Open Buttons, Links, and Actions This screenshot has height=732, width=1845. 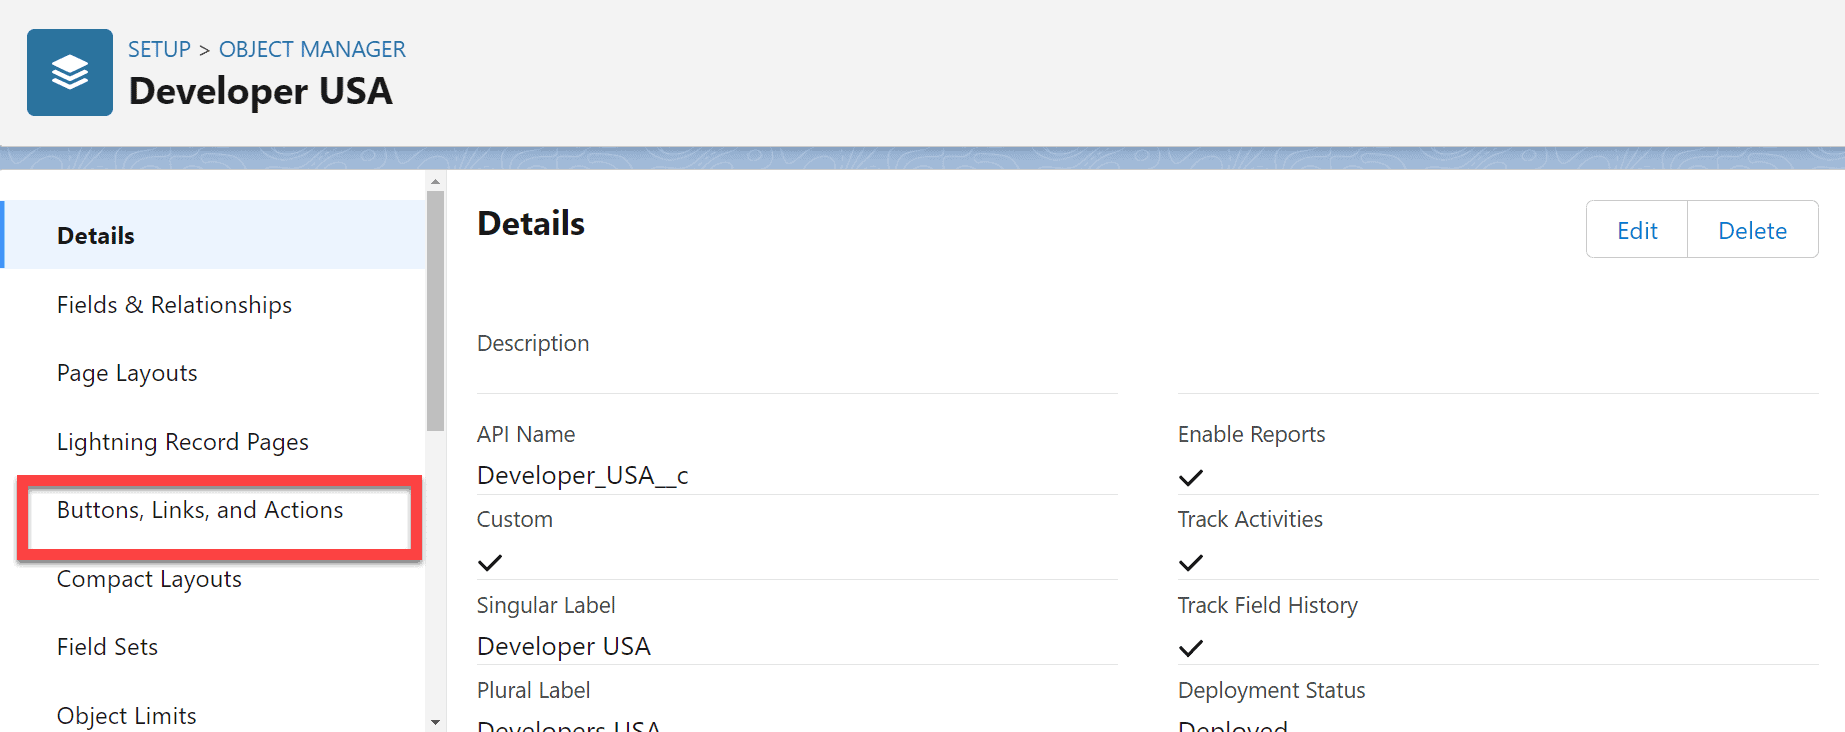click(x=200, y=510)
